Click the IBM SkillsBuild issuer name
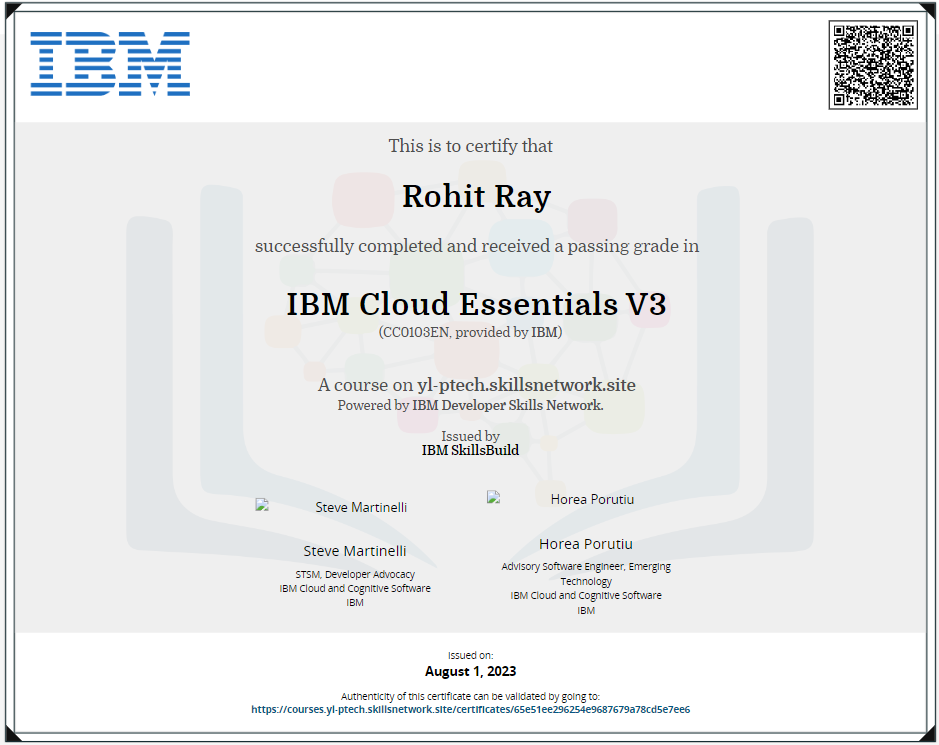This screenshot has height=745, width=939. (470, 450)
